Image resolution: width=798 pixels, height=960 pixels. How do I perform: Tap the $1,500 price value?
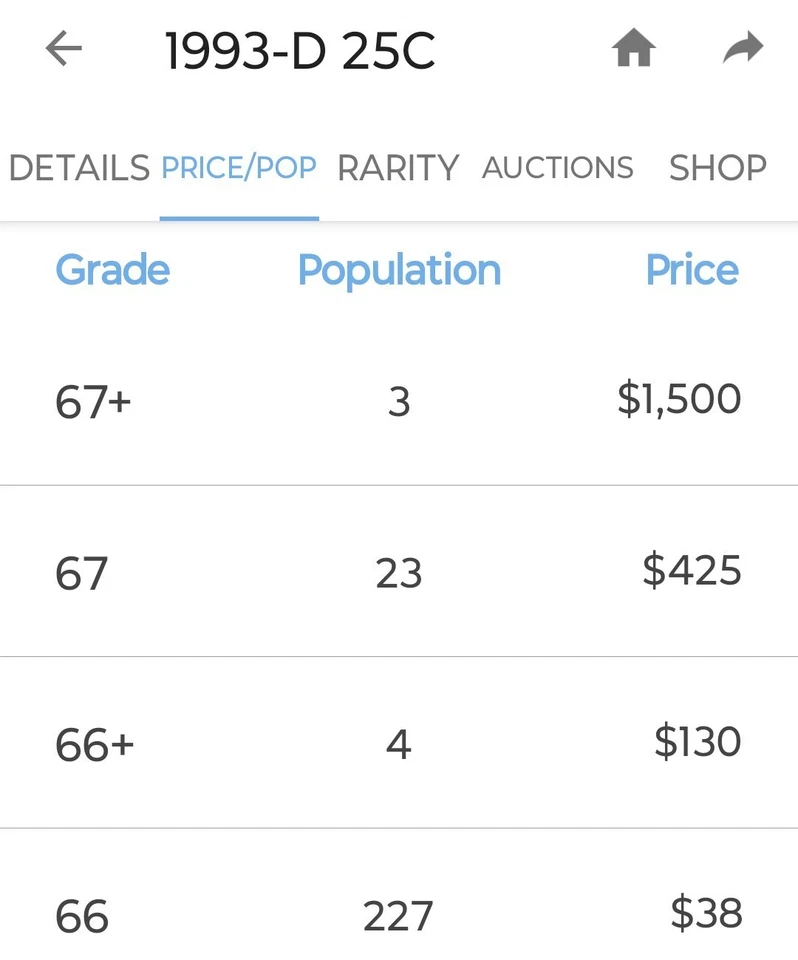[679, 399]
